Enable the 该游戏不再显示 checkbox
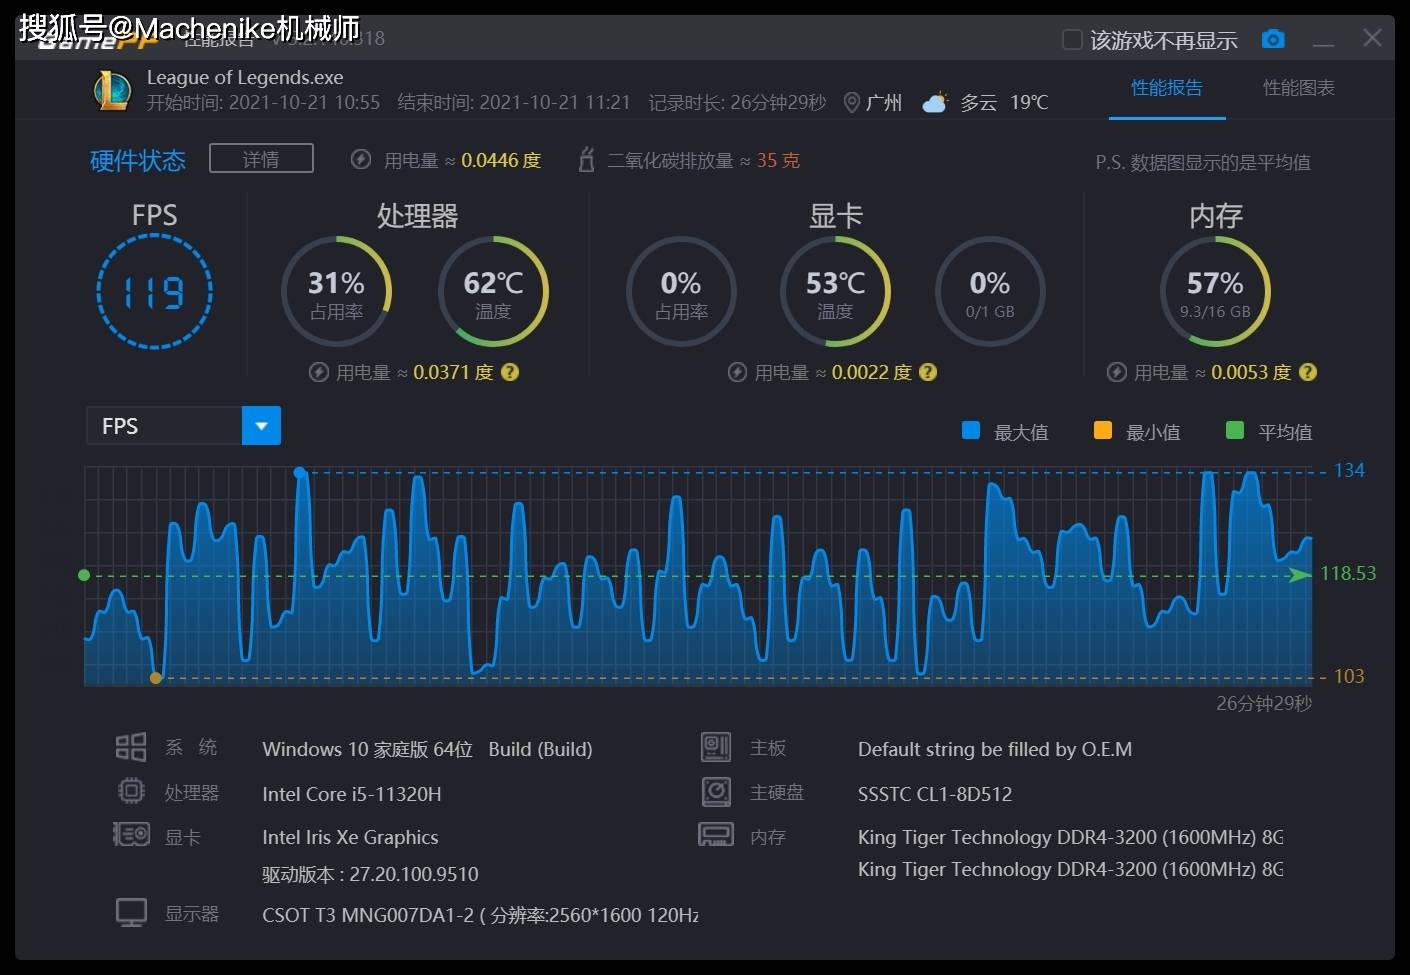 [1072, 40]
